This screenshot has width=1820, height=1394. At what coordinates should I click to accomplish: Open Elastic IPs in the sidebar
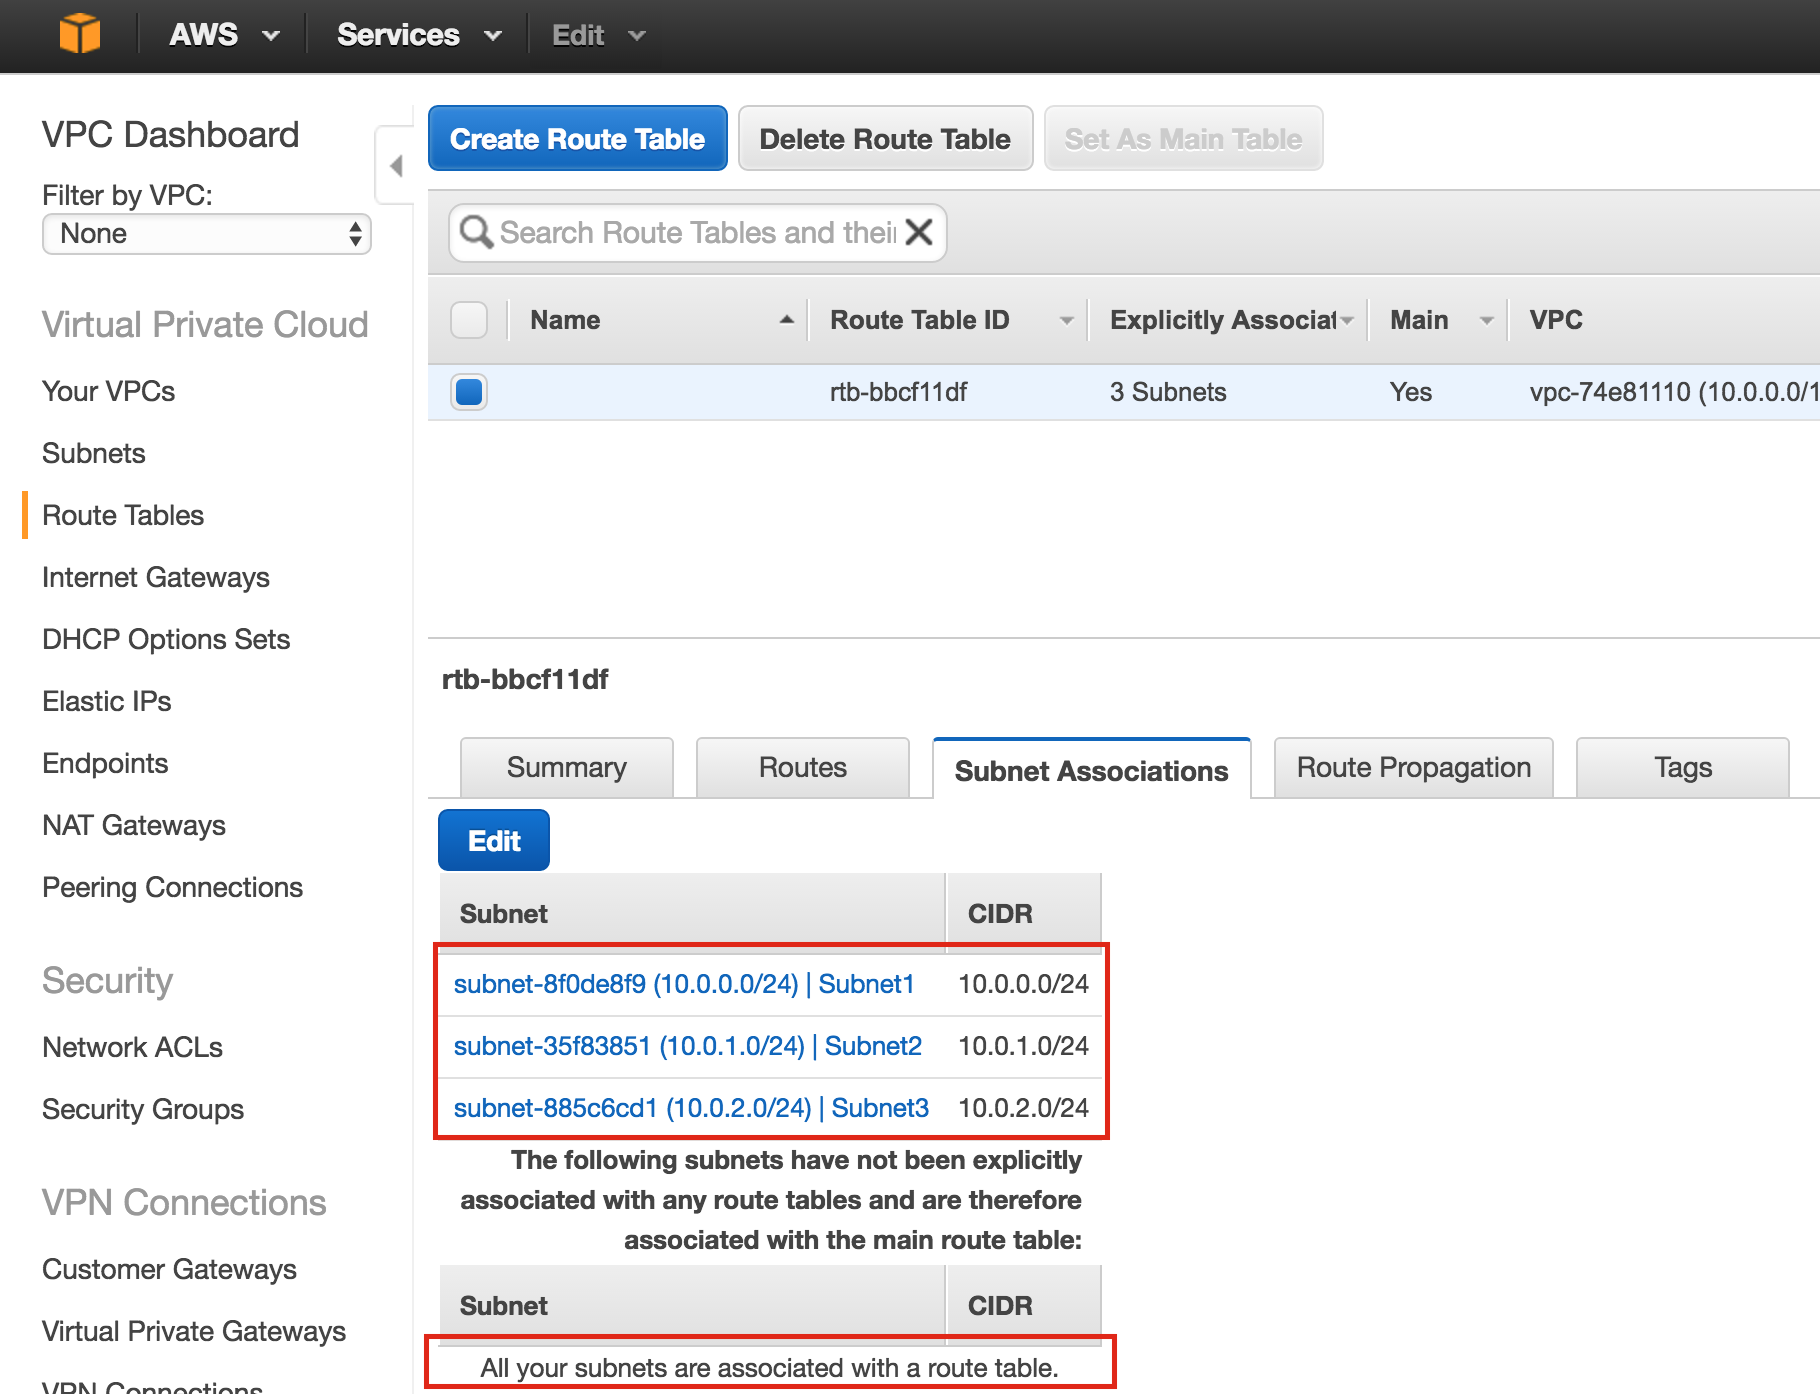point(107,702)
